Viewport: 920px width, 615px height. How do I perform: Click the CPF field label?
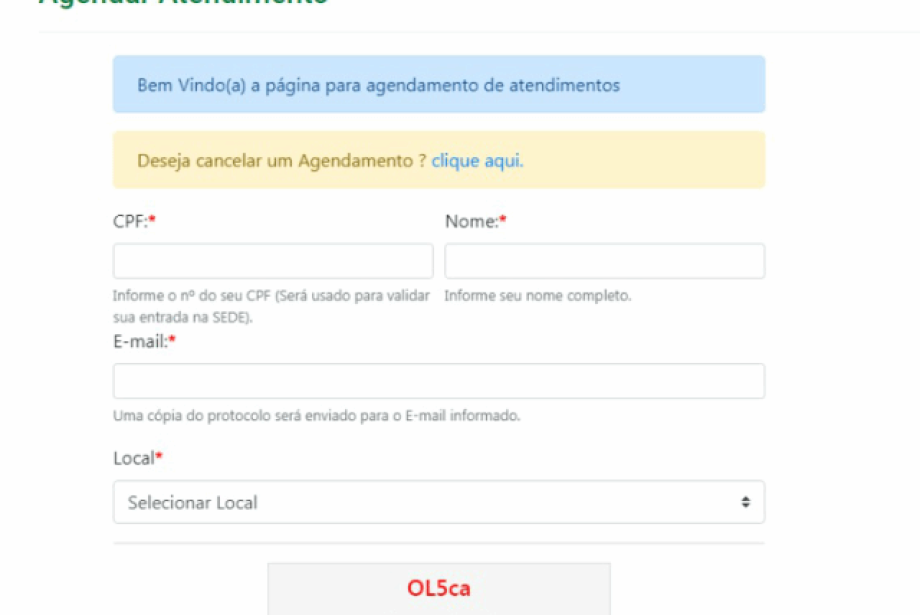(x=129, y=221)
